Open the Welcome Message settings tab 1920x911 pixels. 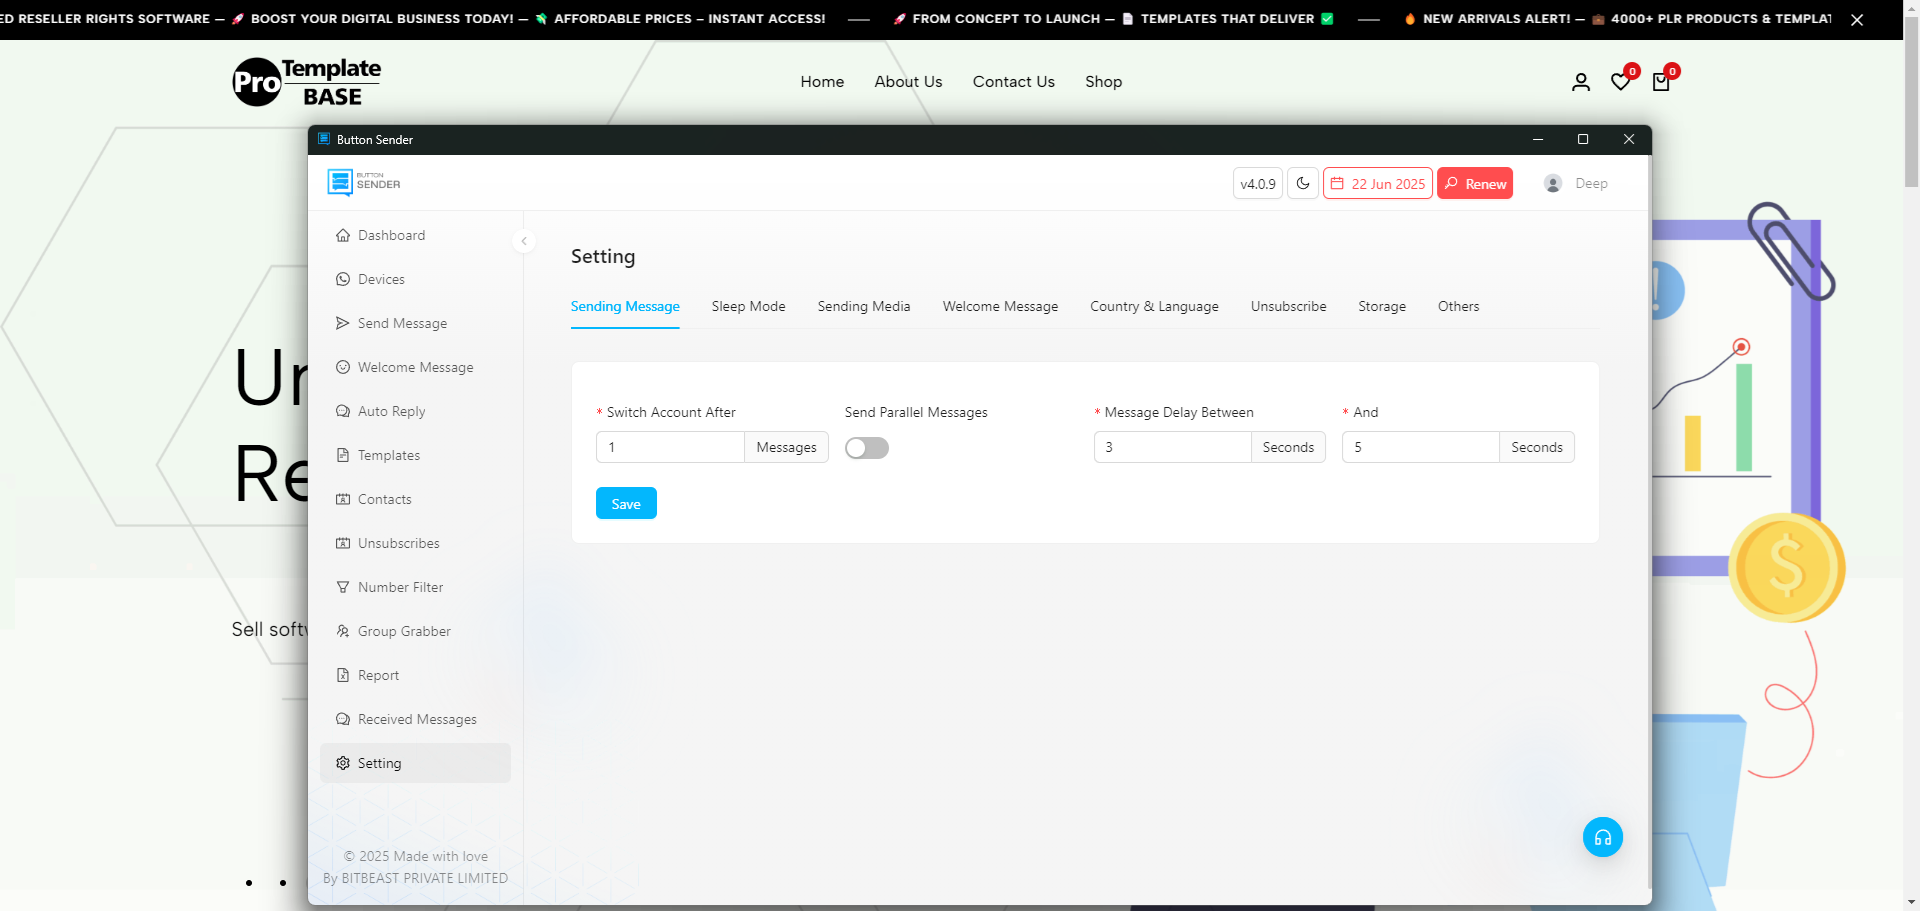click(x=1000, y=306)
